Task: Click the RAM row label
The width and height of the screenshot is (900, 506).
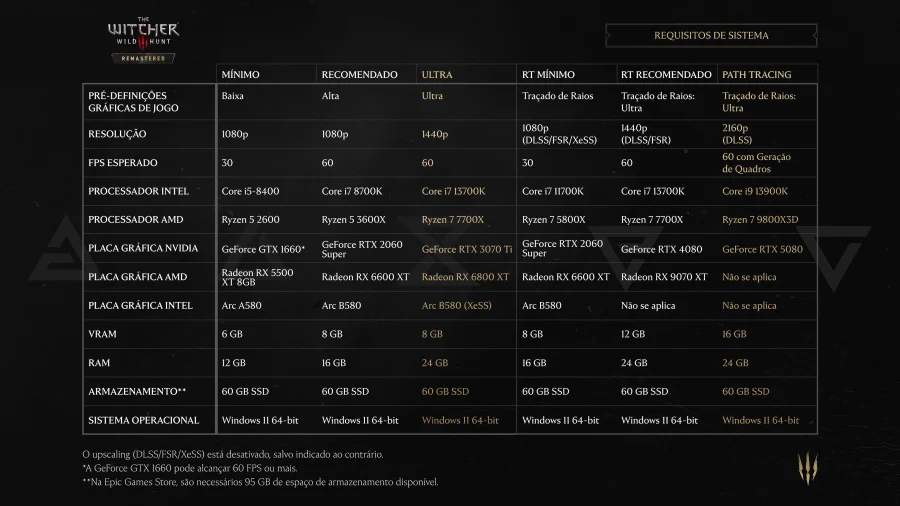Action: click(99, 363)
